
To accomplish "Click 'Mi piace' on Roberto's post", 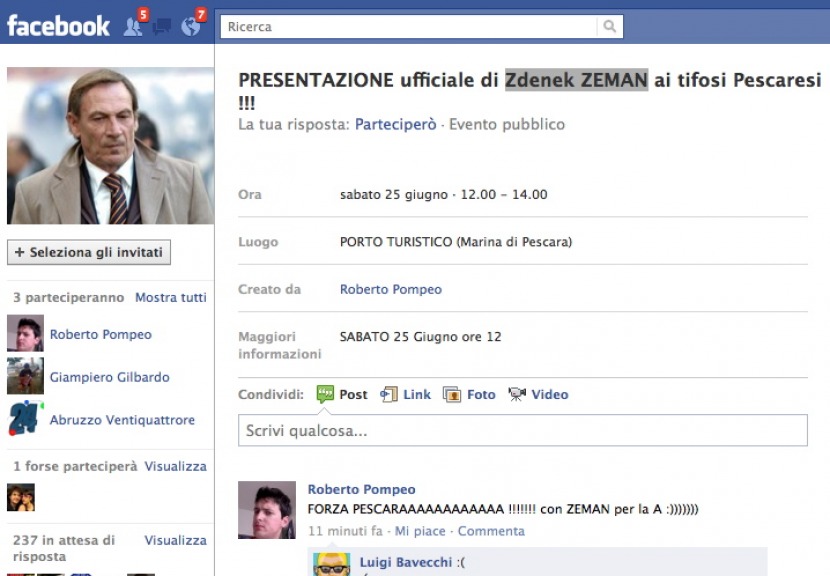I will [x=420, y=531].
